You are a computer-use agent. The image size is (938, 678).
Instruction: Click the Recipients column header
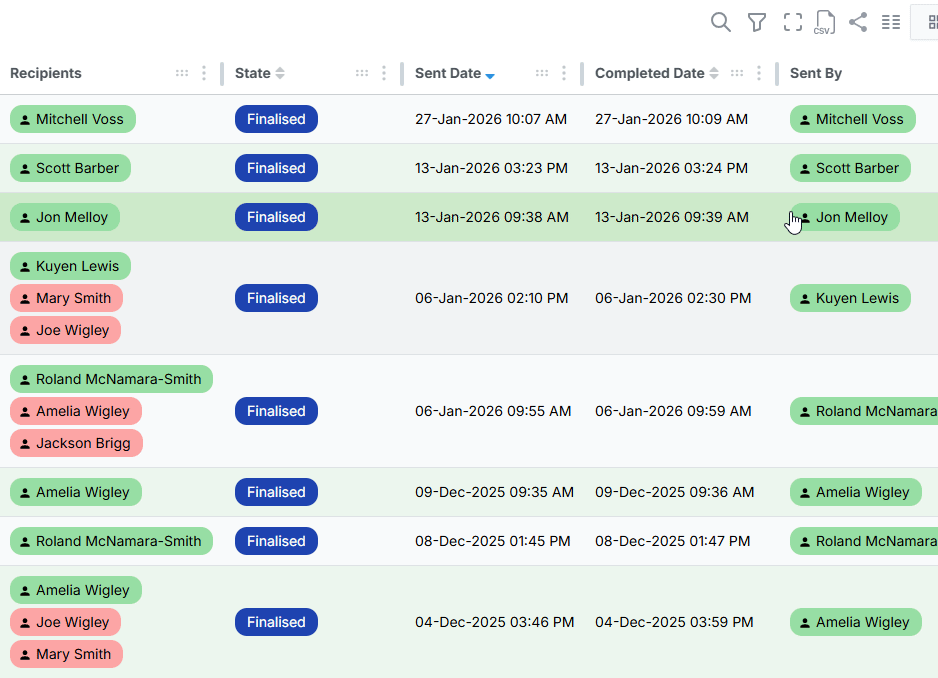point(46,73)
